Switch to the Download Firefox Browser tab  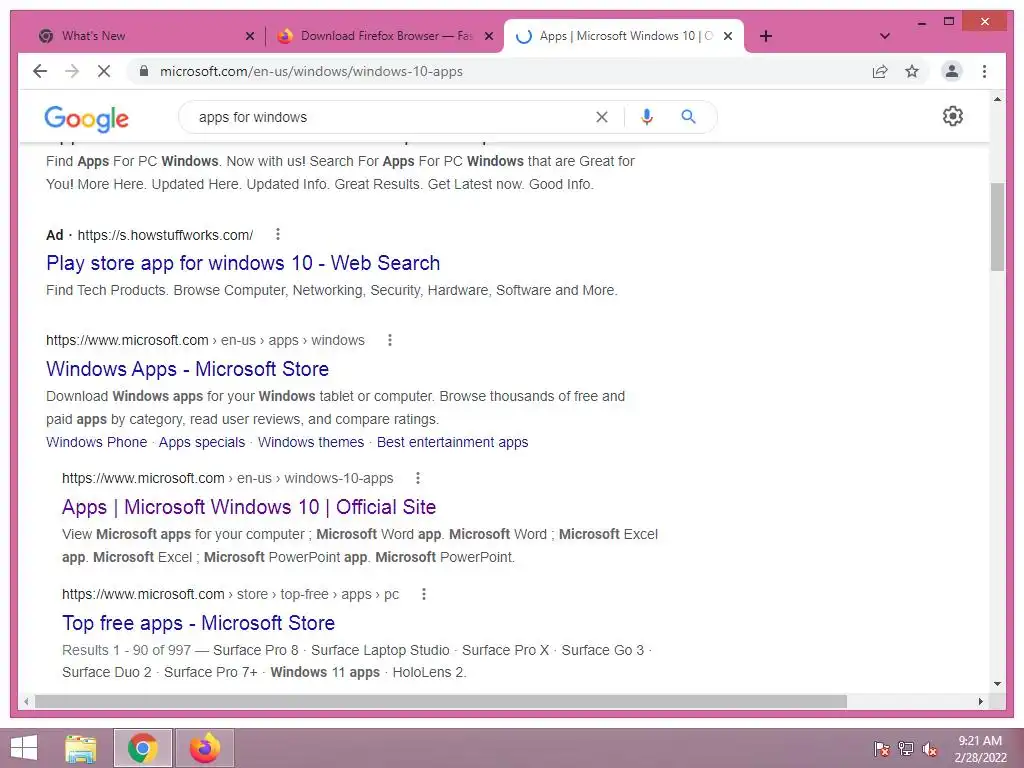[x=383, y=36]
